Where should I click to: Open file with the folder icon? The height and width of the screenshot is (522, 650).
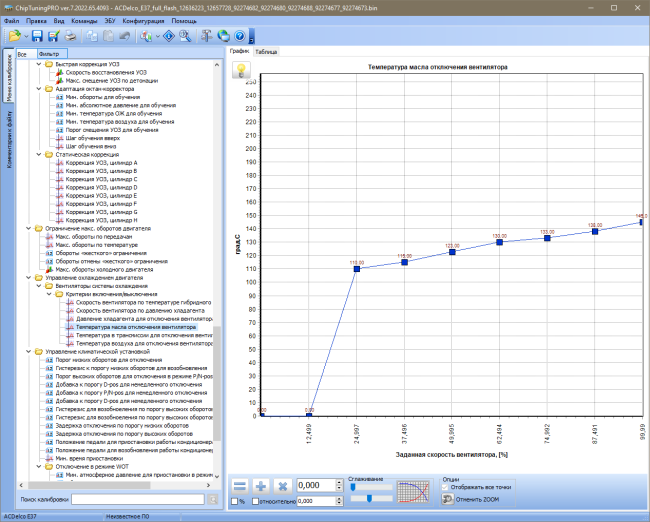click(x=15, y=36)
